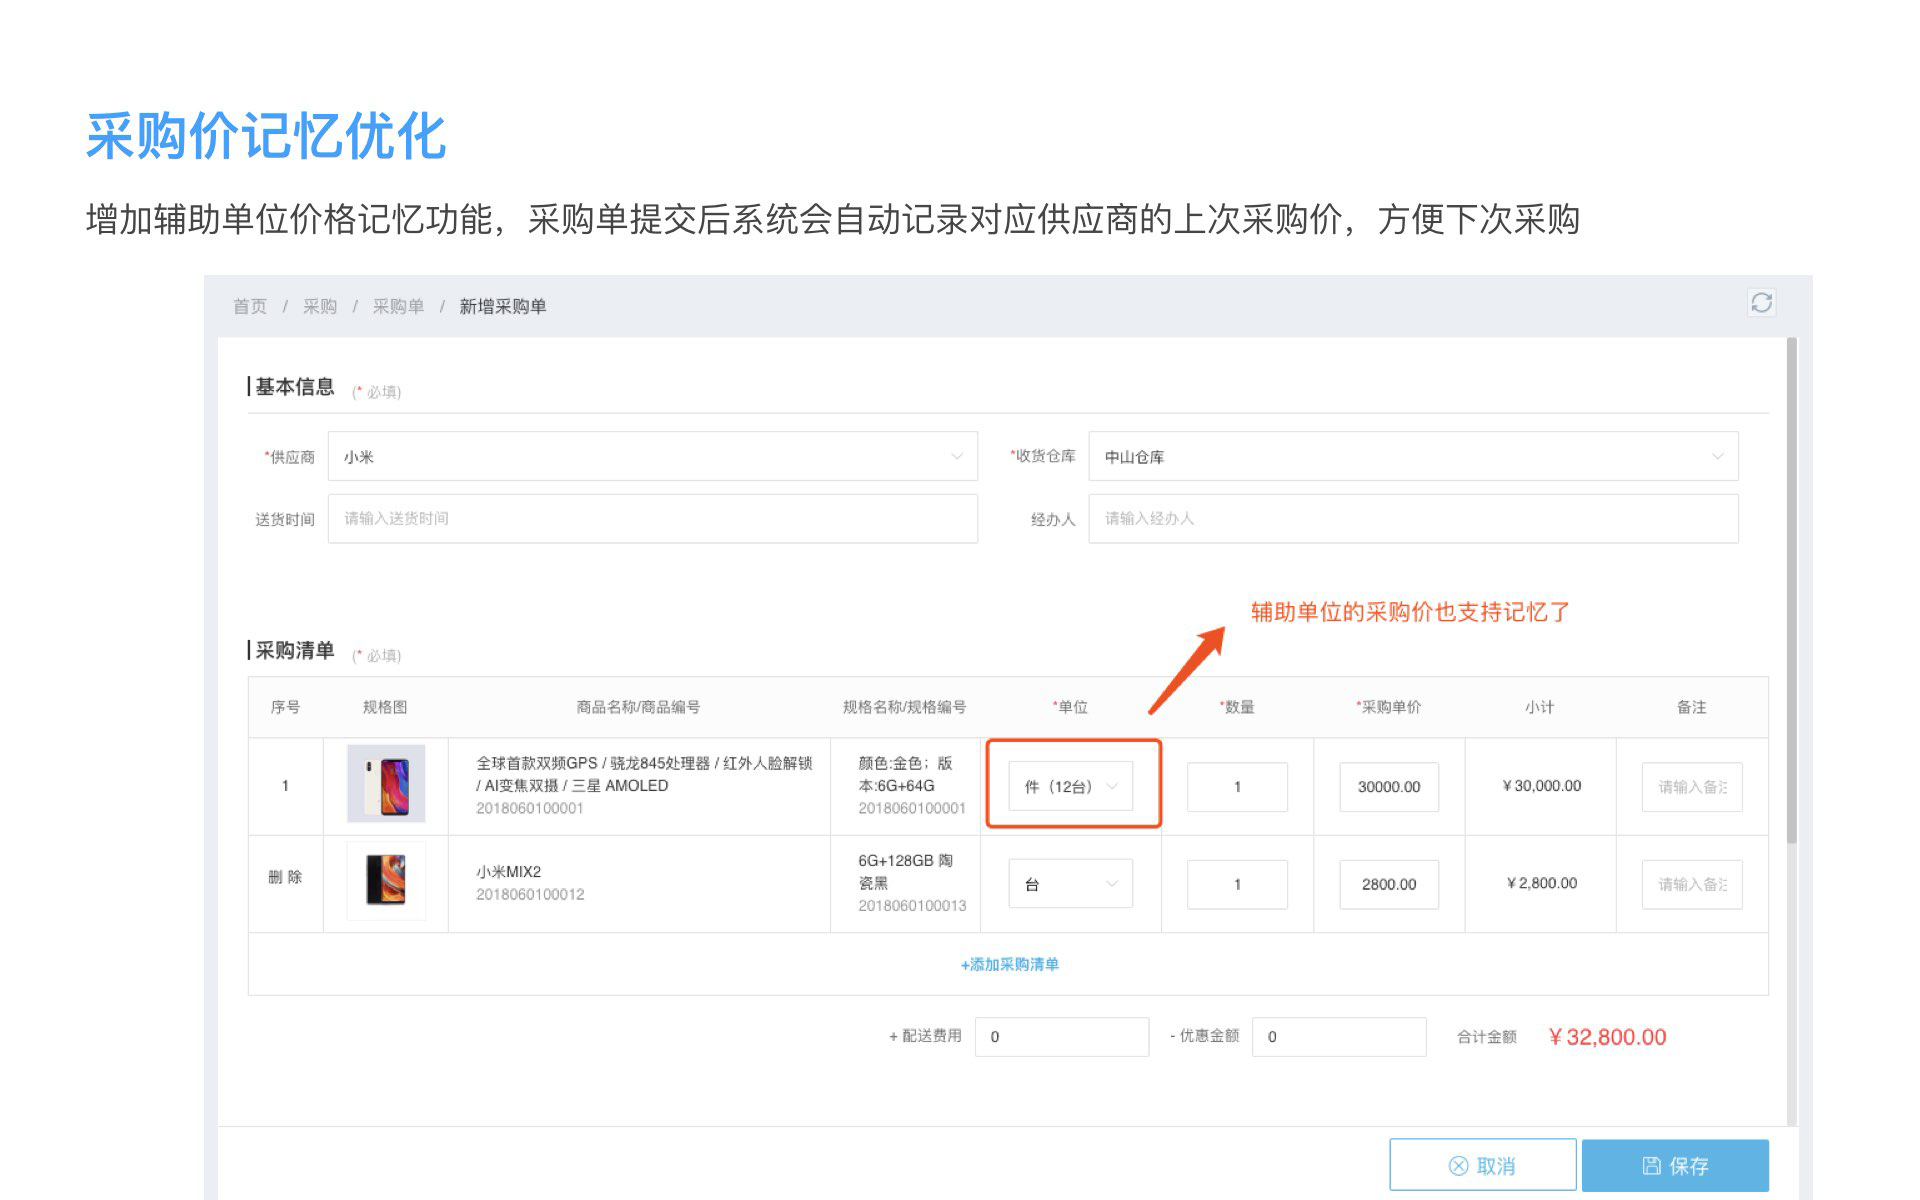This screenshot has width=1920, height=1200.
Task: Click the 经办人 handler input field
Action: tap(1412, 519)
